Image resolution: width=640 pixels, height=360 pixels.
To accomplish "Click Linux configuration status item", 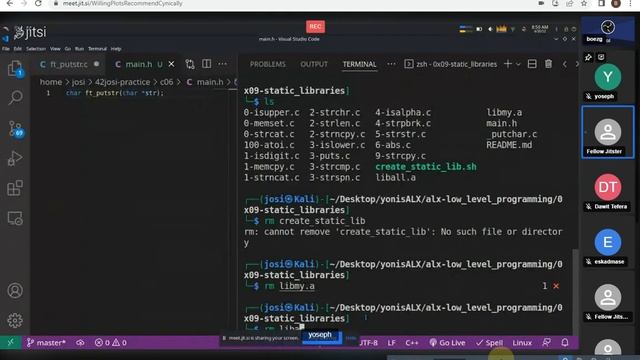I will point(522,342).
